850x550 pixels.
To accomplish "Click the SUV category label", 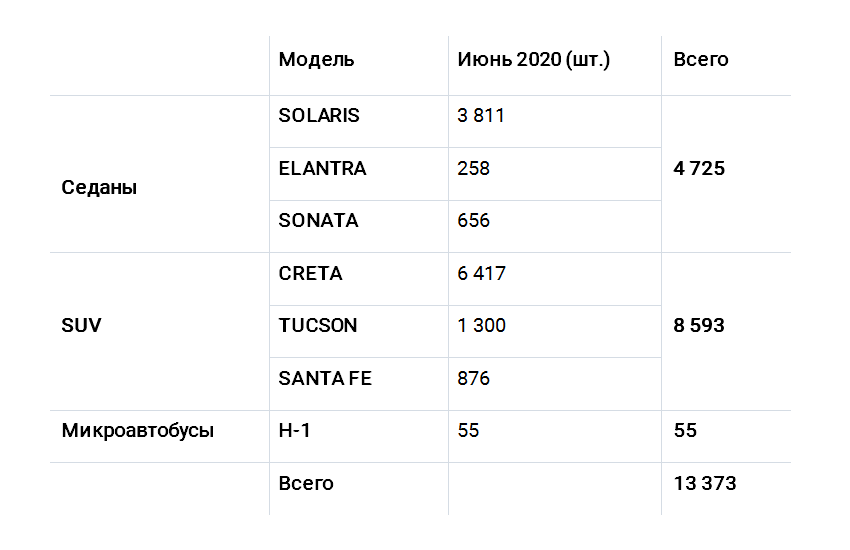I will point(81,326).
